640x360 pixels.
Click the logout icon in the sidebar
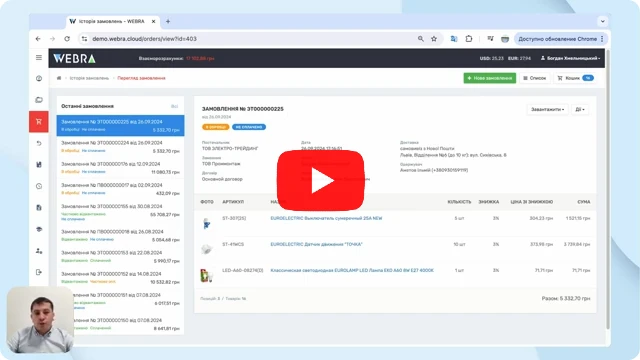(39, 272)
